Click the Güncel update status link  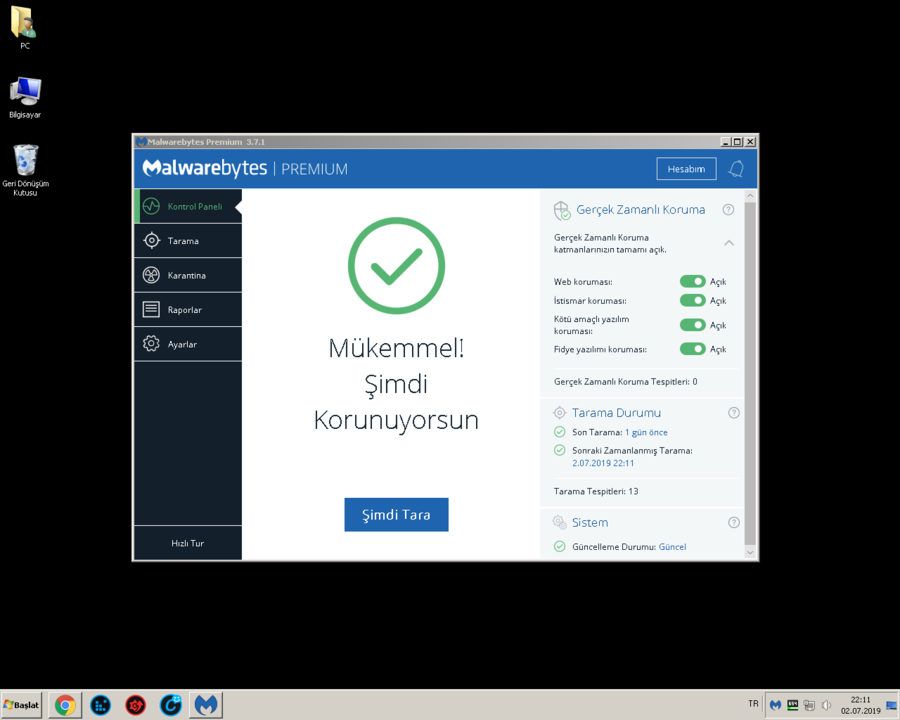(672, 547)
